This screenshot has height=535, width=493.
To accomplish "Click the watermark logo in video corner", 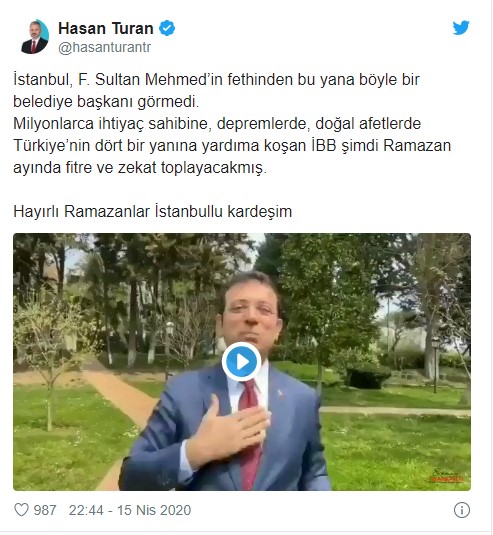I will click(447, 475).
